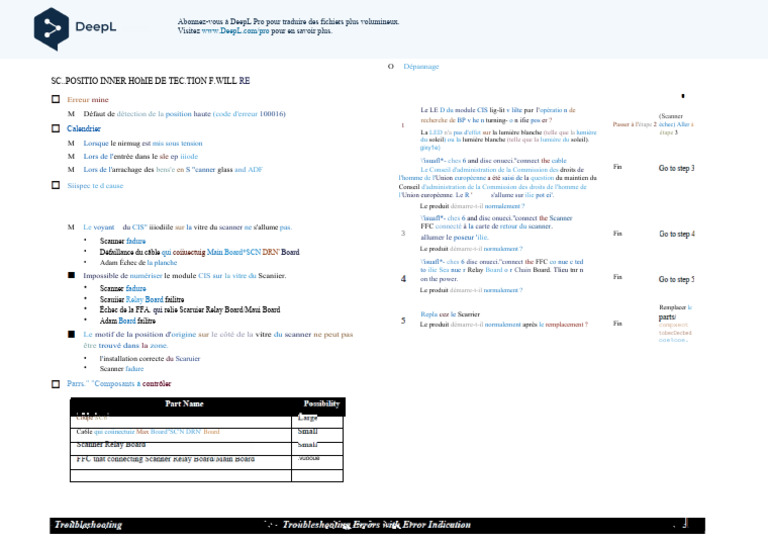Tick the square box beside Composants à contrôler

56,384
